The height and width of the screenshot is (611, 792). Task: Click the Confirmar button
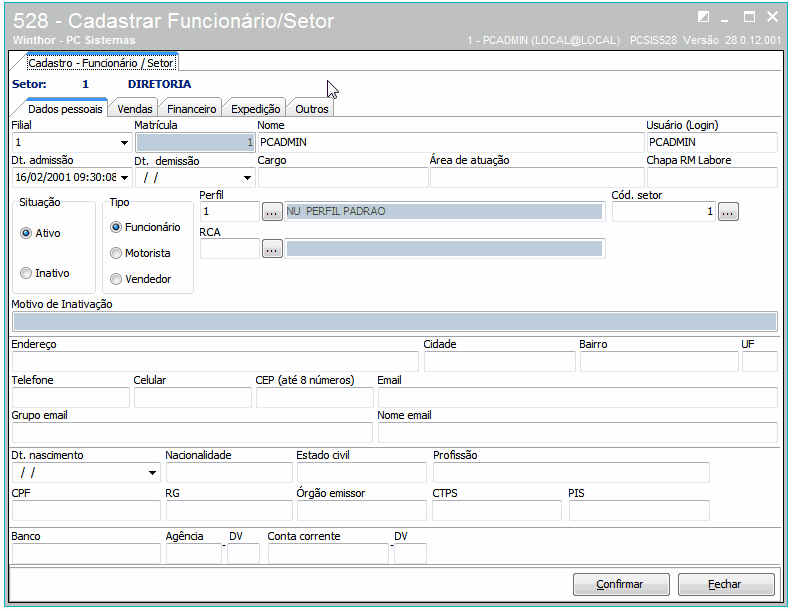coord(621,584)
